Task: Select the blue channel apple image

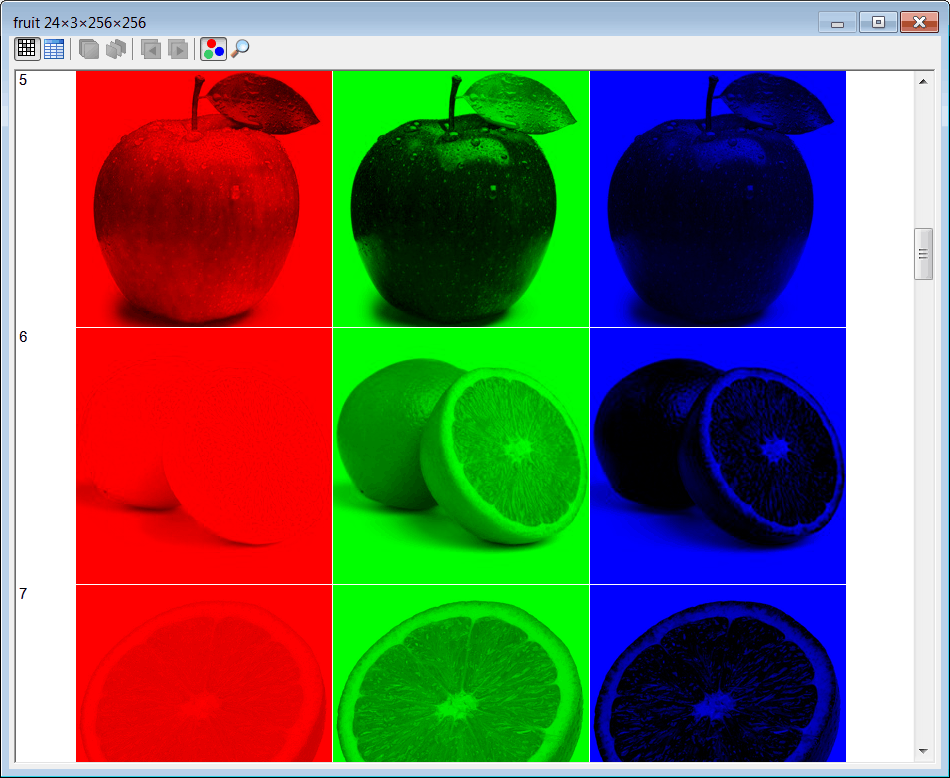Action: click(x=718, y=199)
